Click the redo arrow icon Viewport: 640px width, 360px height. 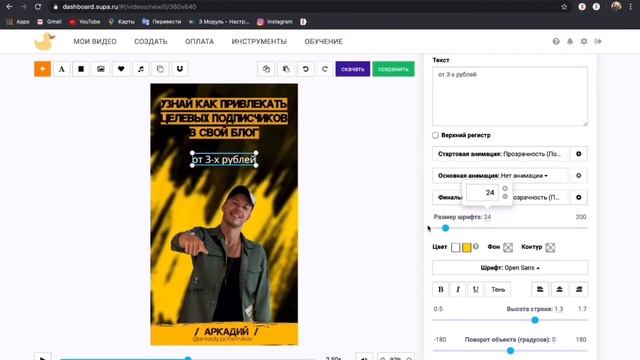pos(325,69)
